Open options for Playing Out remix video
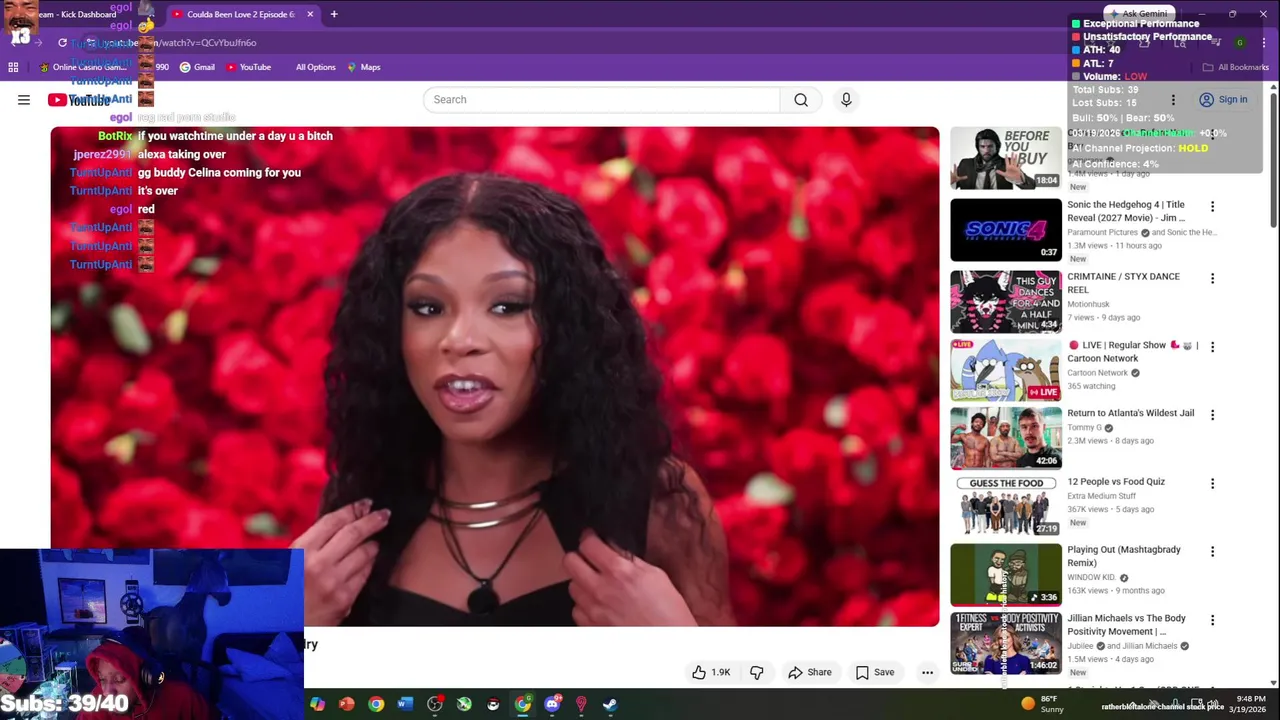Screen dimensions: 1280x720 click(x=1212, y=552)
